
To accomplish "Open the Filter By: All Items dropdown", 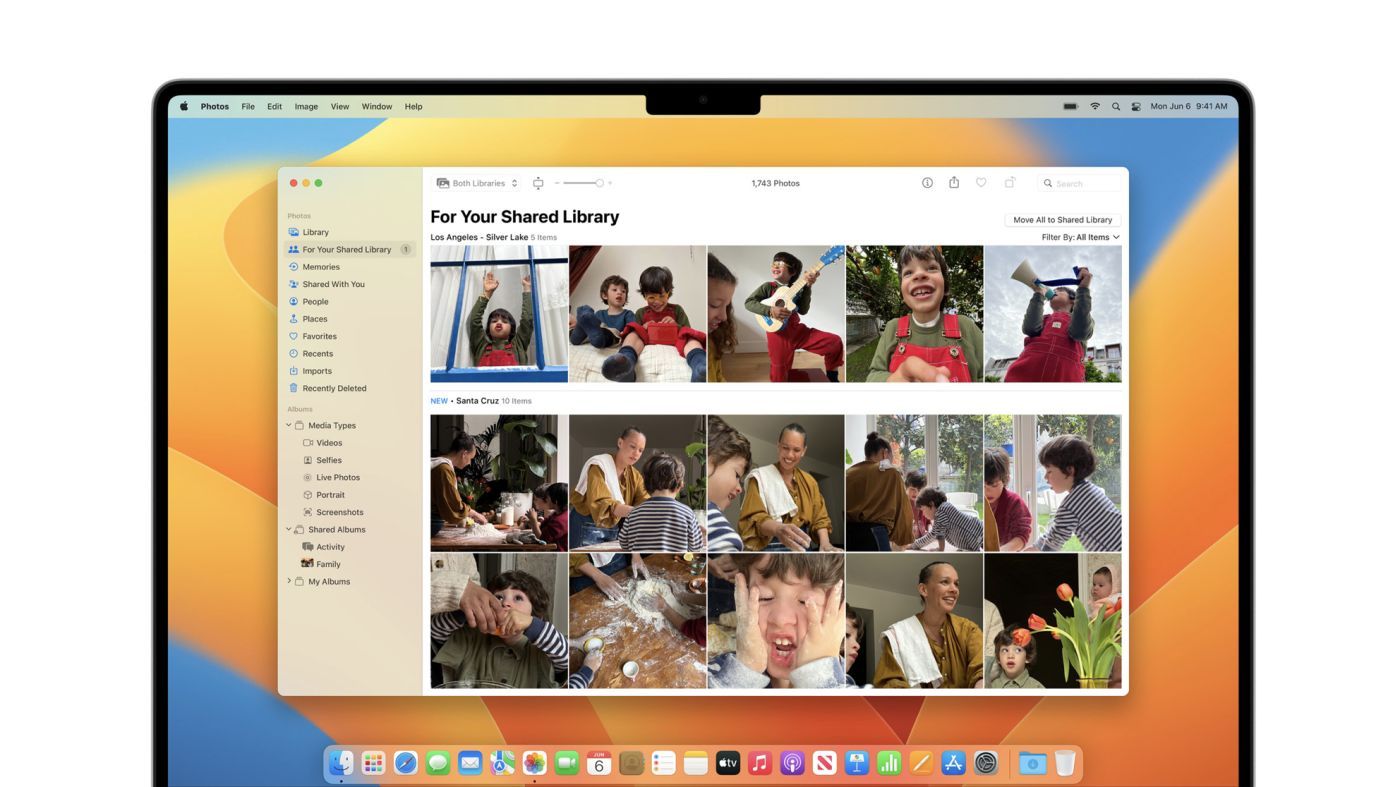I will point(1080,237).
